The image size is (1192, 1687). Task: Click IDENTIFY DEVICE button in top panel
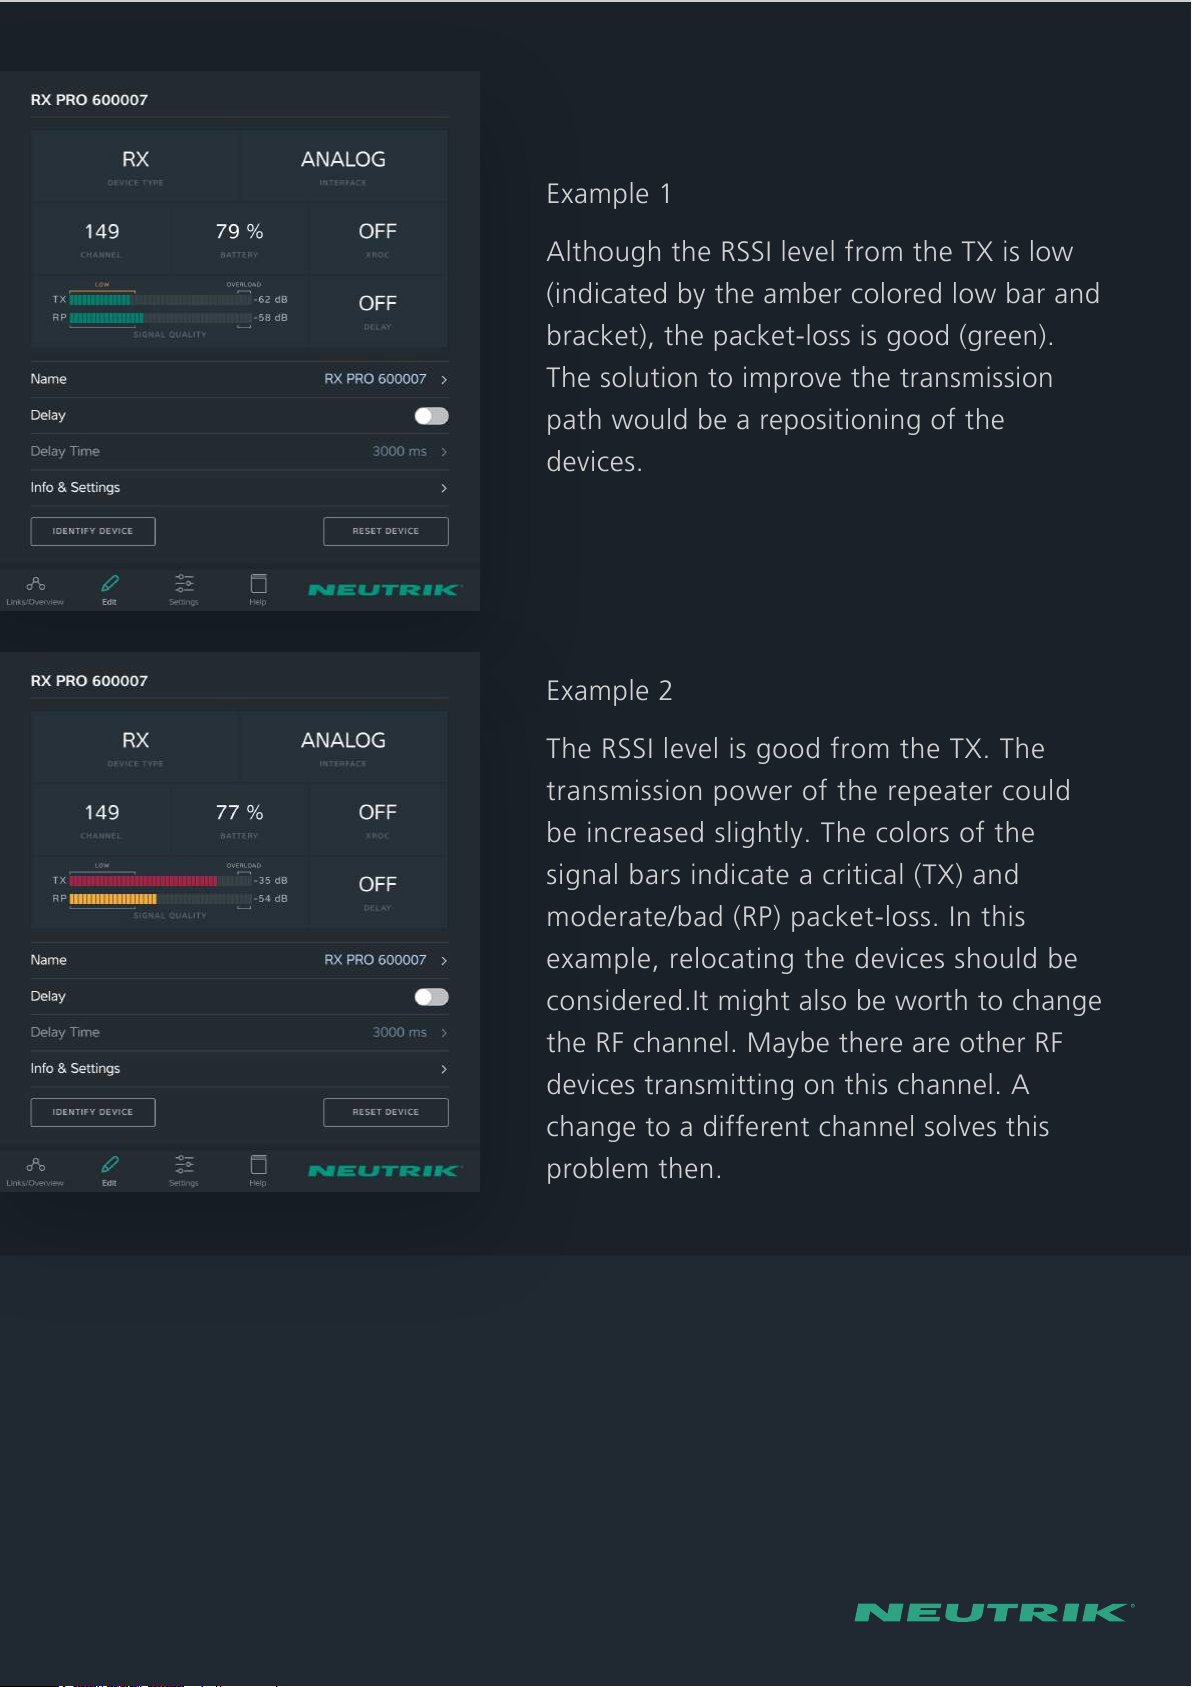[x=93, y=531]
